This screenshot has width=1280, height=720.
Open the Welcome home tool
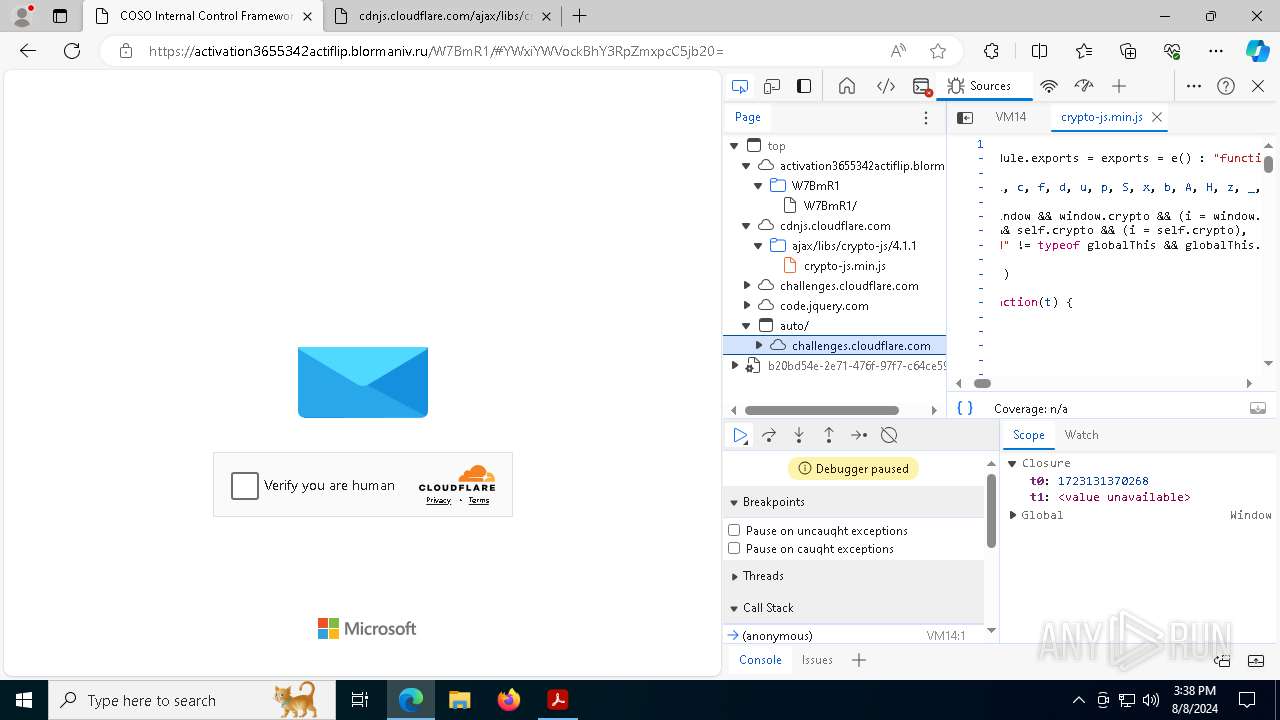point(847,86)
